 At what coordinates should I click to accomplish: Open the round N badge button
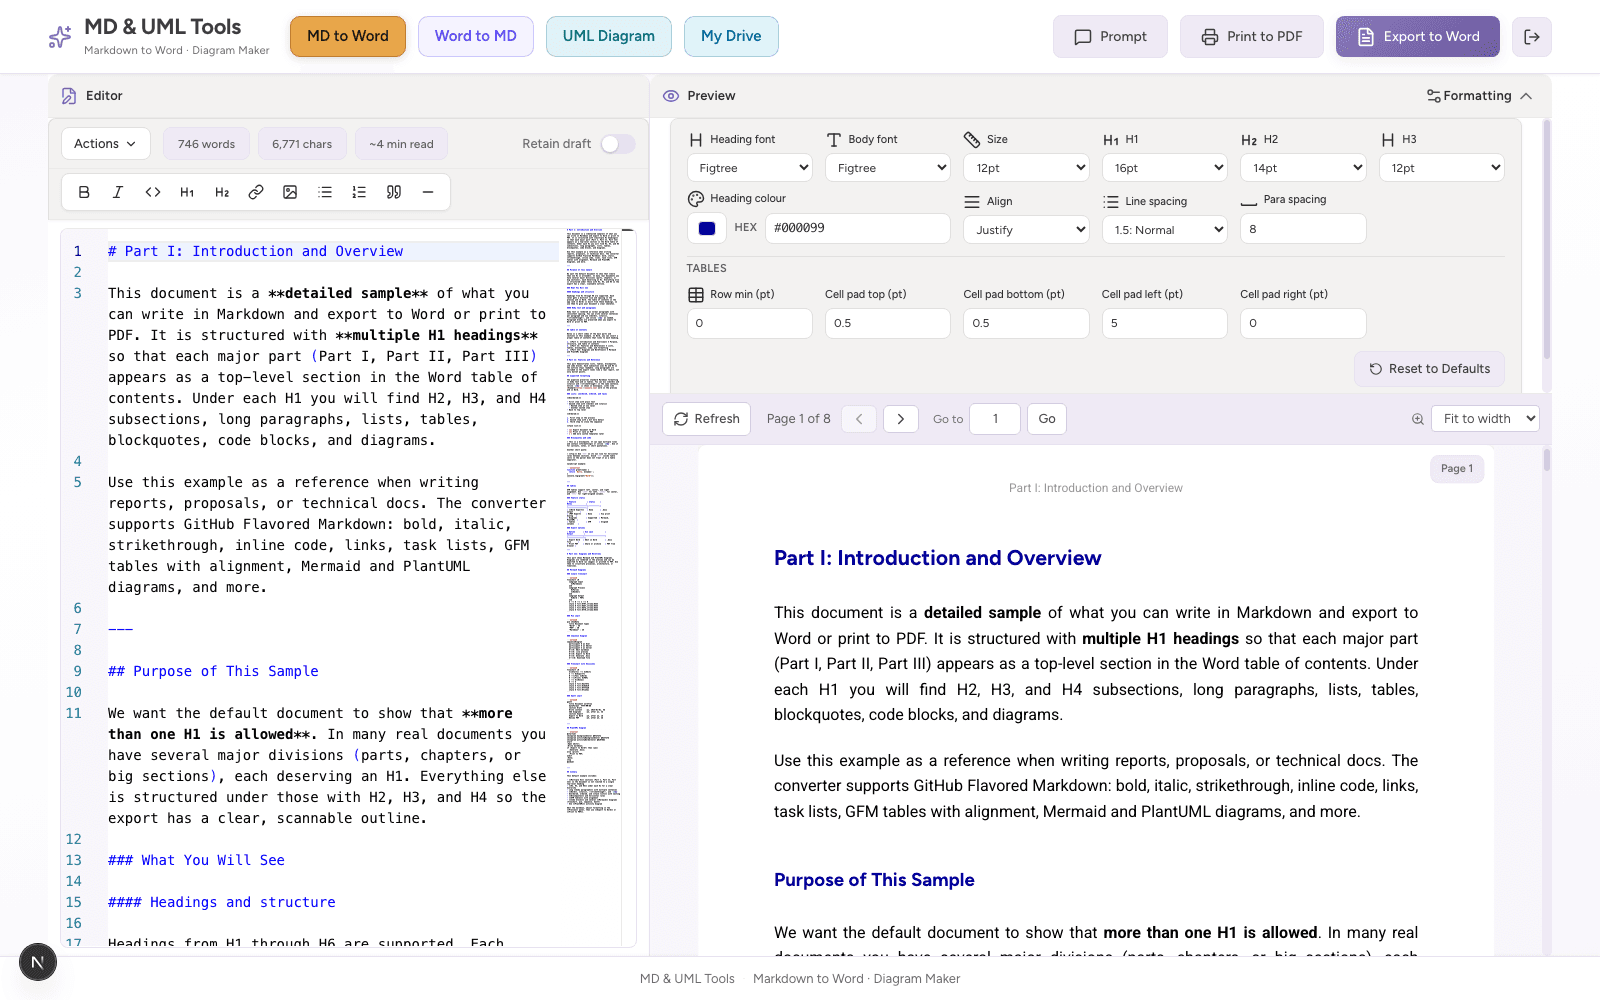pos(38,963)
